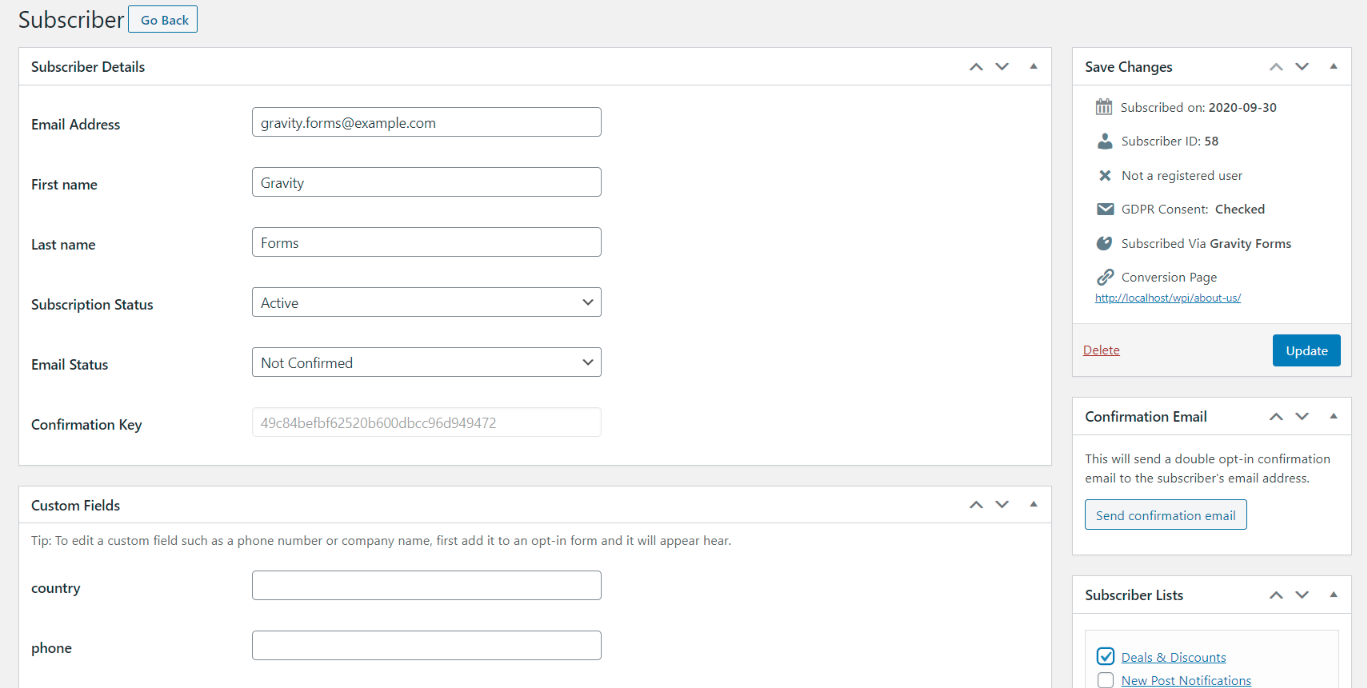Toggle the Save Changes panel

[x=1333, y=67]
